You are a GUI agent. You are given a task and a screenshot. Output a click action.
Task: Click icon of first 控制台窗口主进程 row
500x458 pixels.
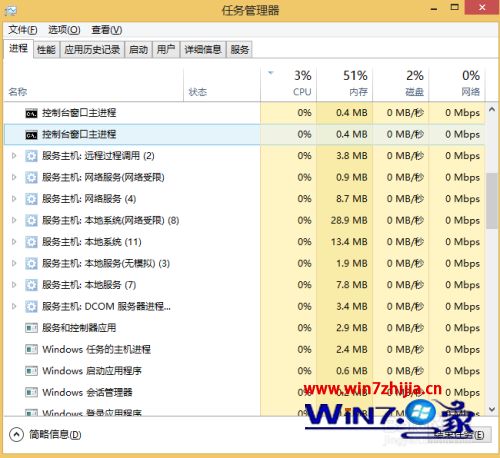pos(31,113)
